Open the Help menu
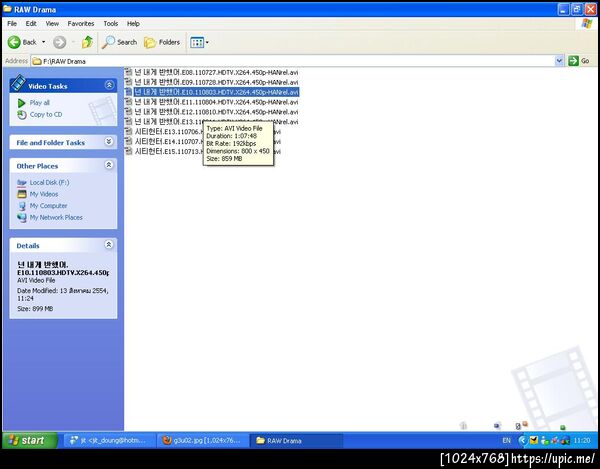 coord(133,23)
